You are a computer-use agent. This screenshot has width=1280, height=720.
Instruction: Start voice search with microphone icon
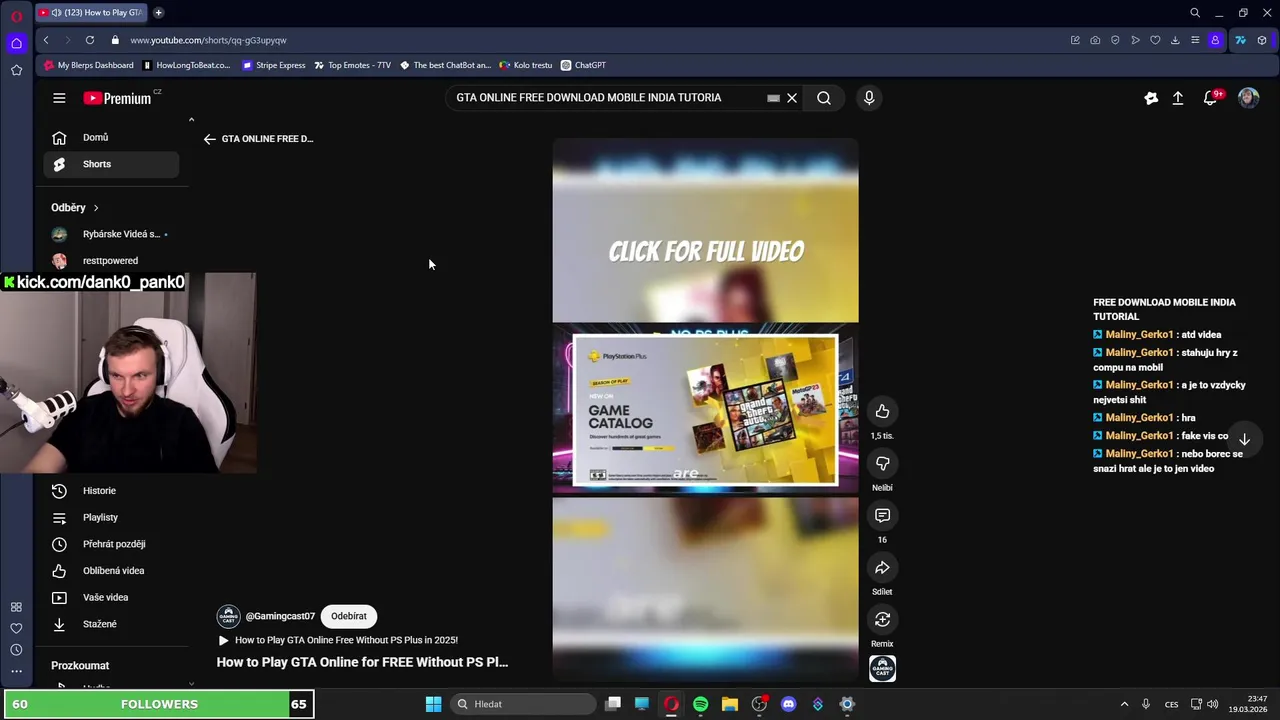point(869,98)
